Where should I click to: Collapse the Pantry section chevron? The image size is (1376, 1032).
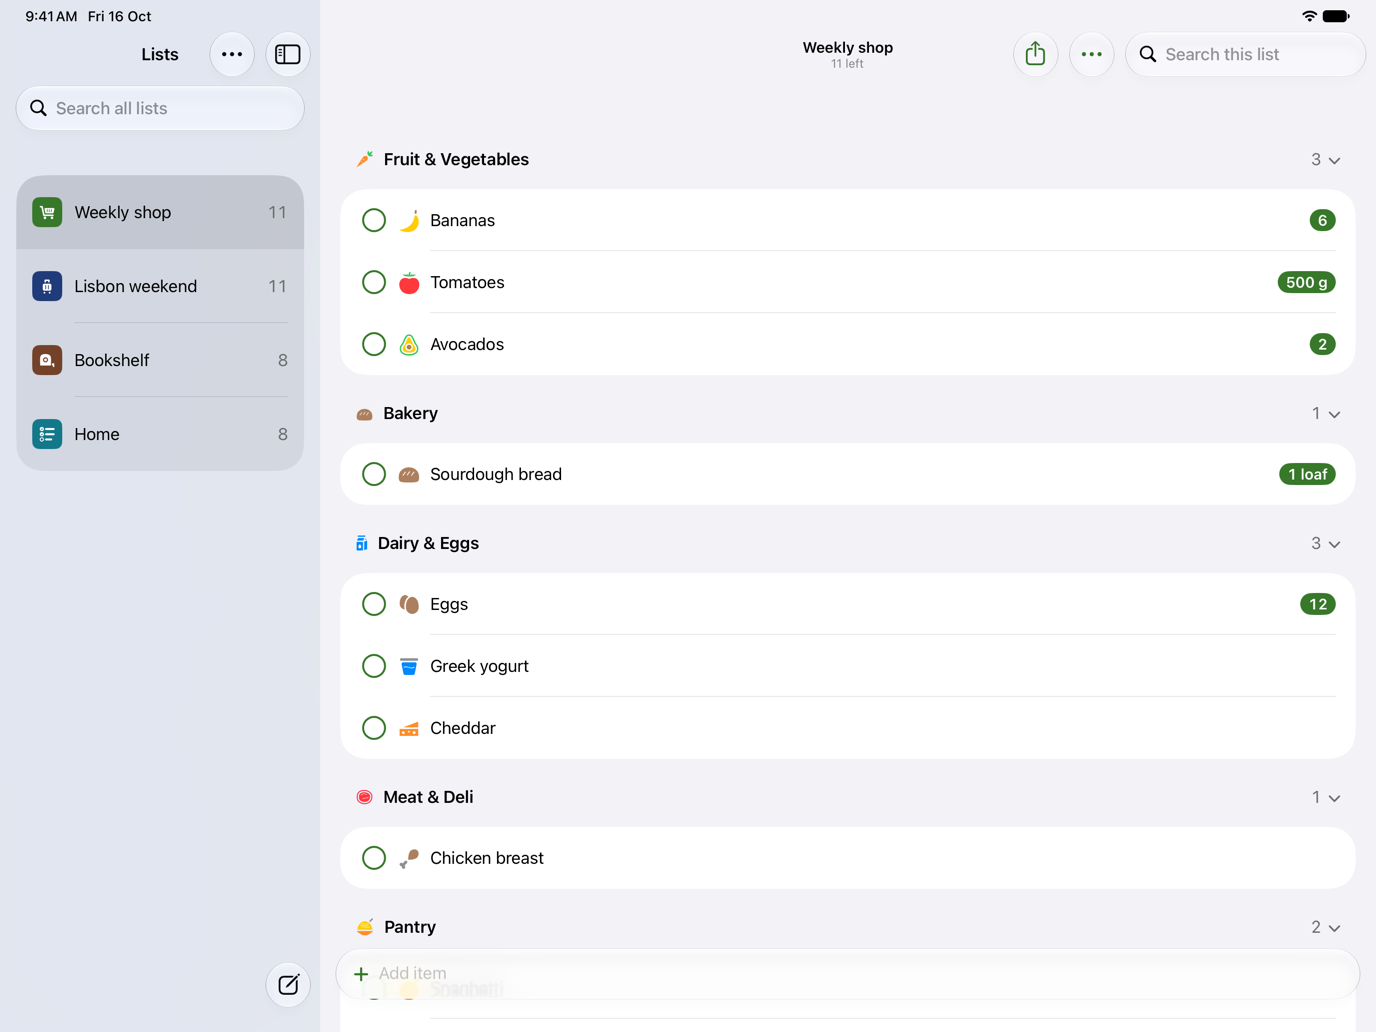pos(1334,928)
